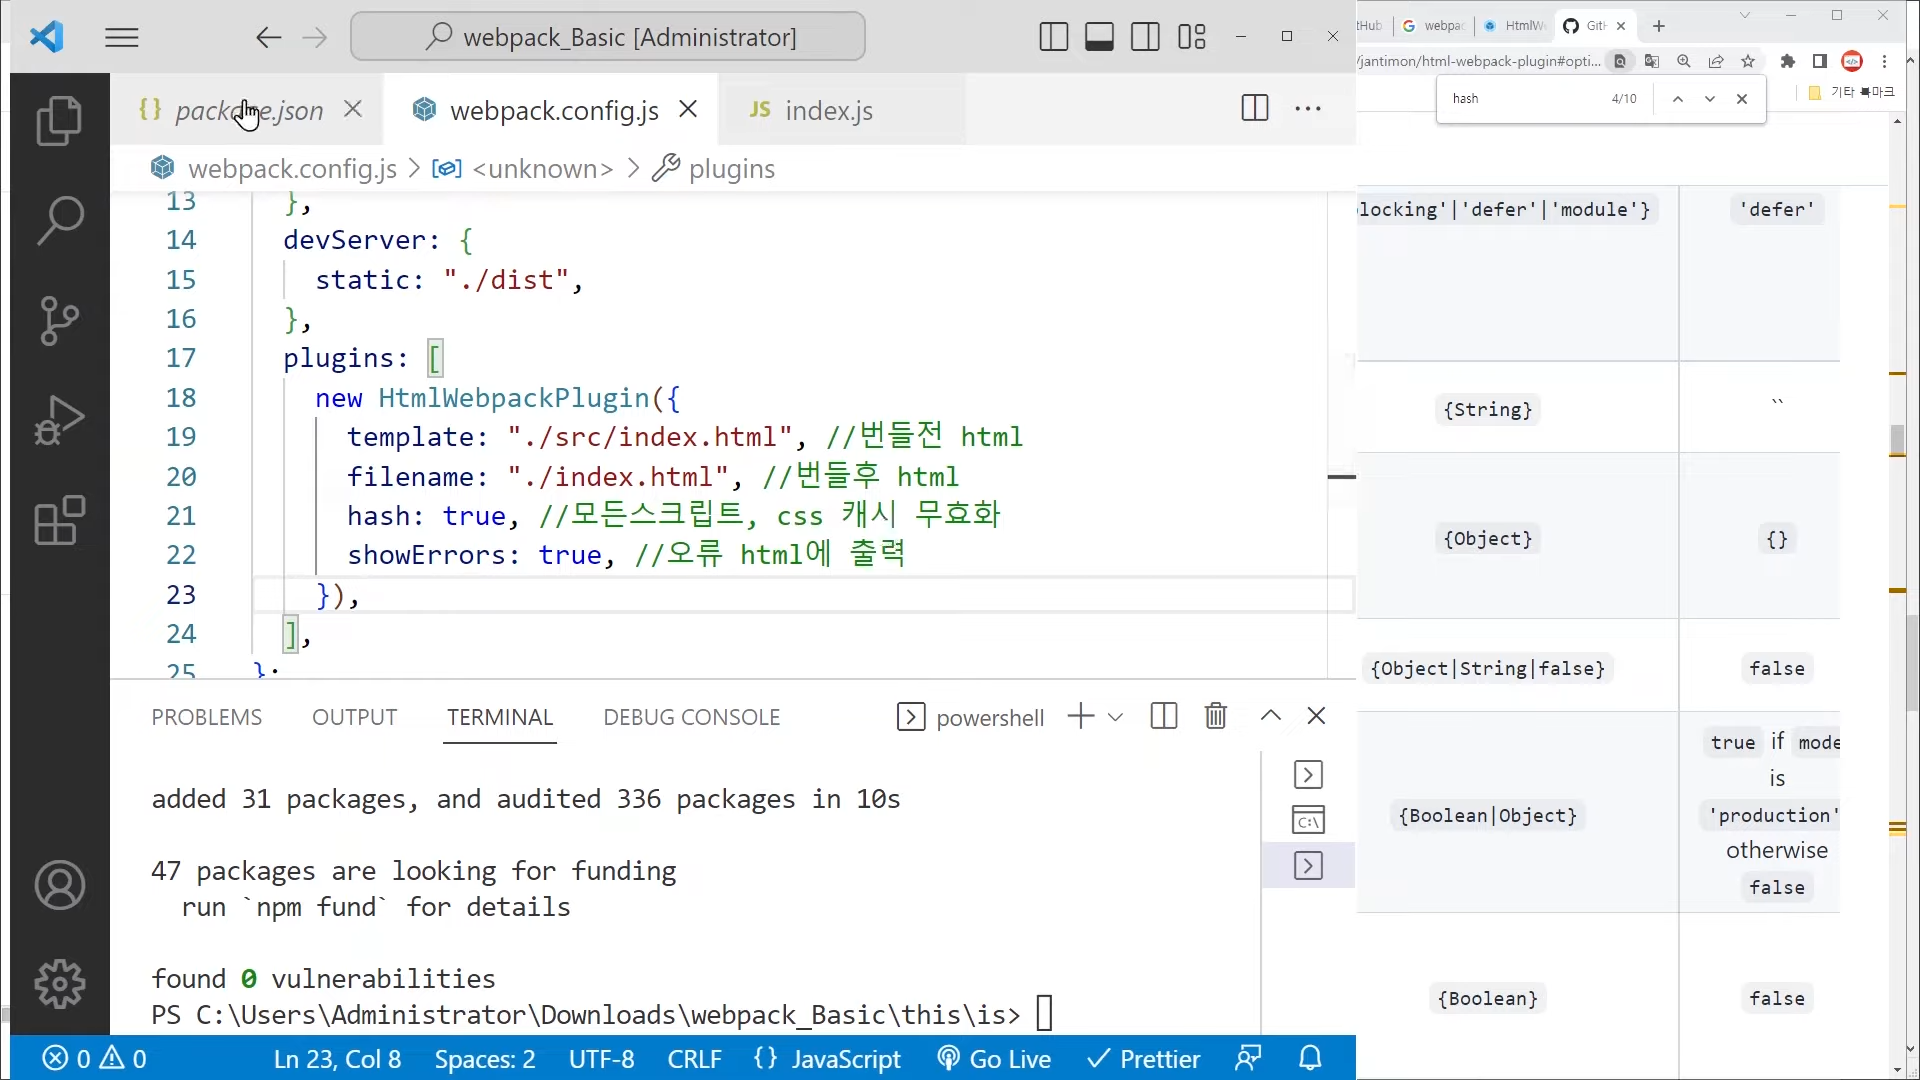This screenshot has width=1920, height=1080.
Task: Open the Manage gear icon
Action: tap(59, 984)
